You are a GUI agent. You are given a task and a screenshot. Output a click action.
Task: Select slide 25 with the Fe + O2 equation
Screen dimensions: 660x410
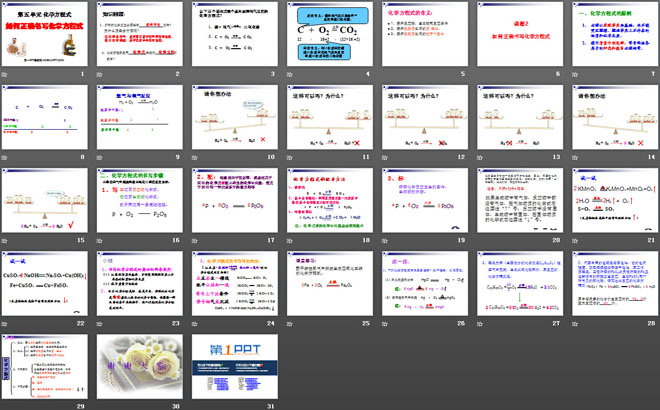330,284
